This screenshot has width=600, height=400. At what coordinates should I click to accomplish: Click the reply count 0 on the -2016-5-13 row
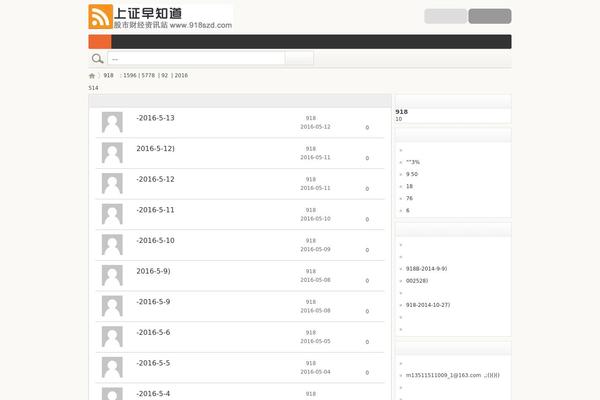point(367,127)
